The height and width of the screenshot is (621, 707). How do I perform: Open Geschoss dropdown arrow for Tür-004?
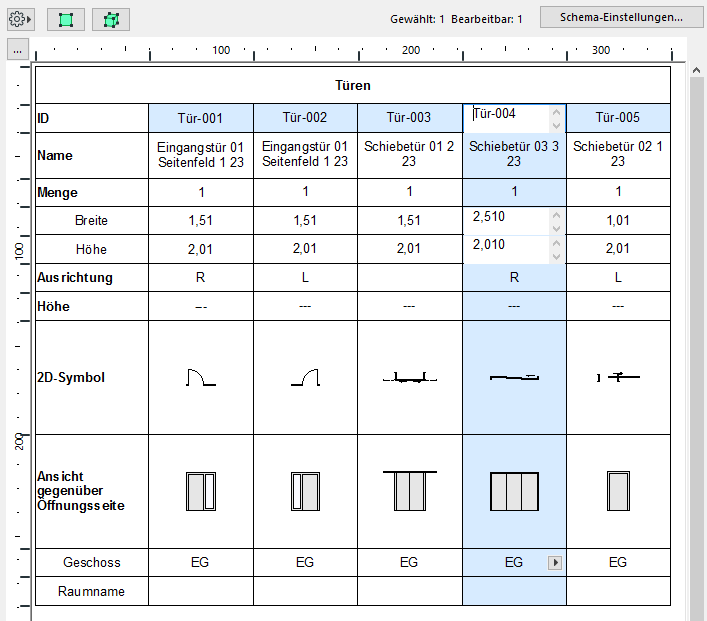click(x=555, y=562)
